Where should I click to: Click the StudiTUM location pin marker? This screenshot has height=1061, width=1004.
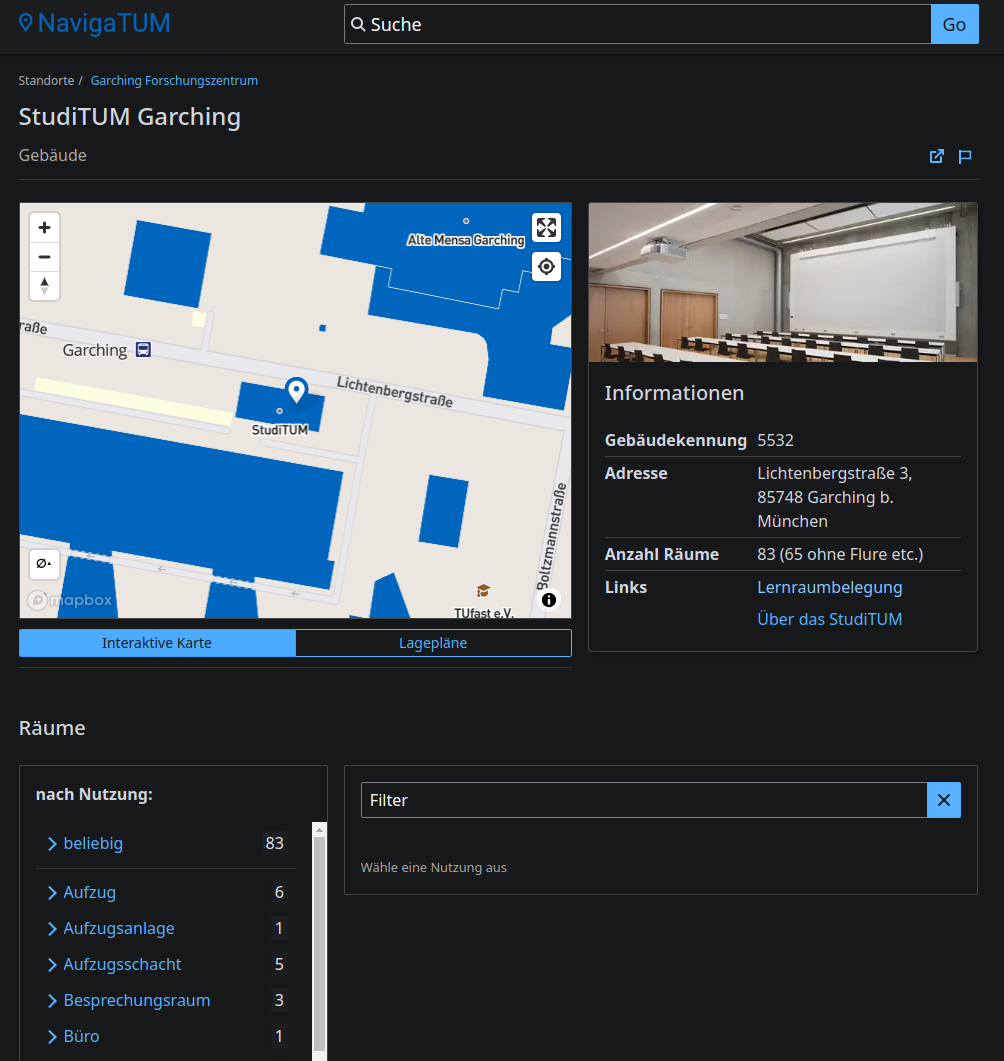(x=296, y=390)
